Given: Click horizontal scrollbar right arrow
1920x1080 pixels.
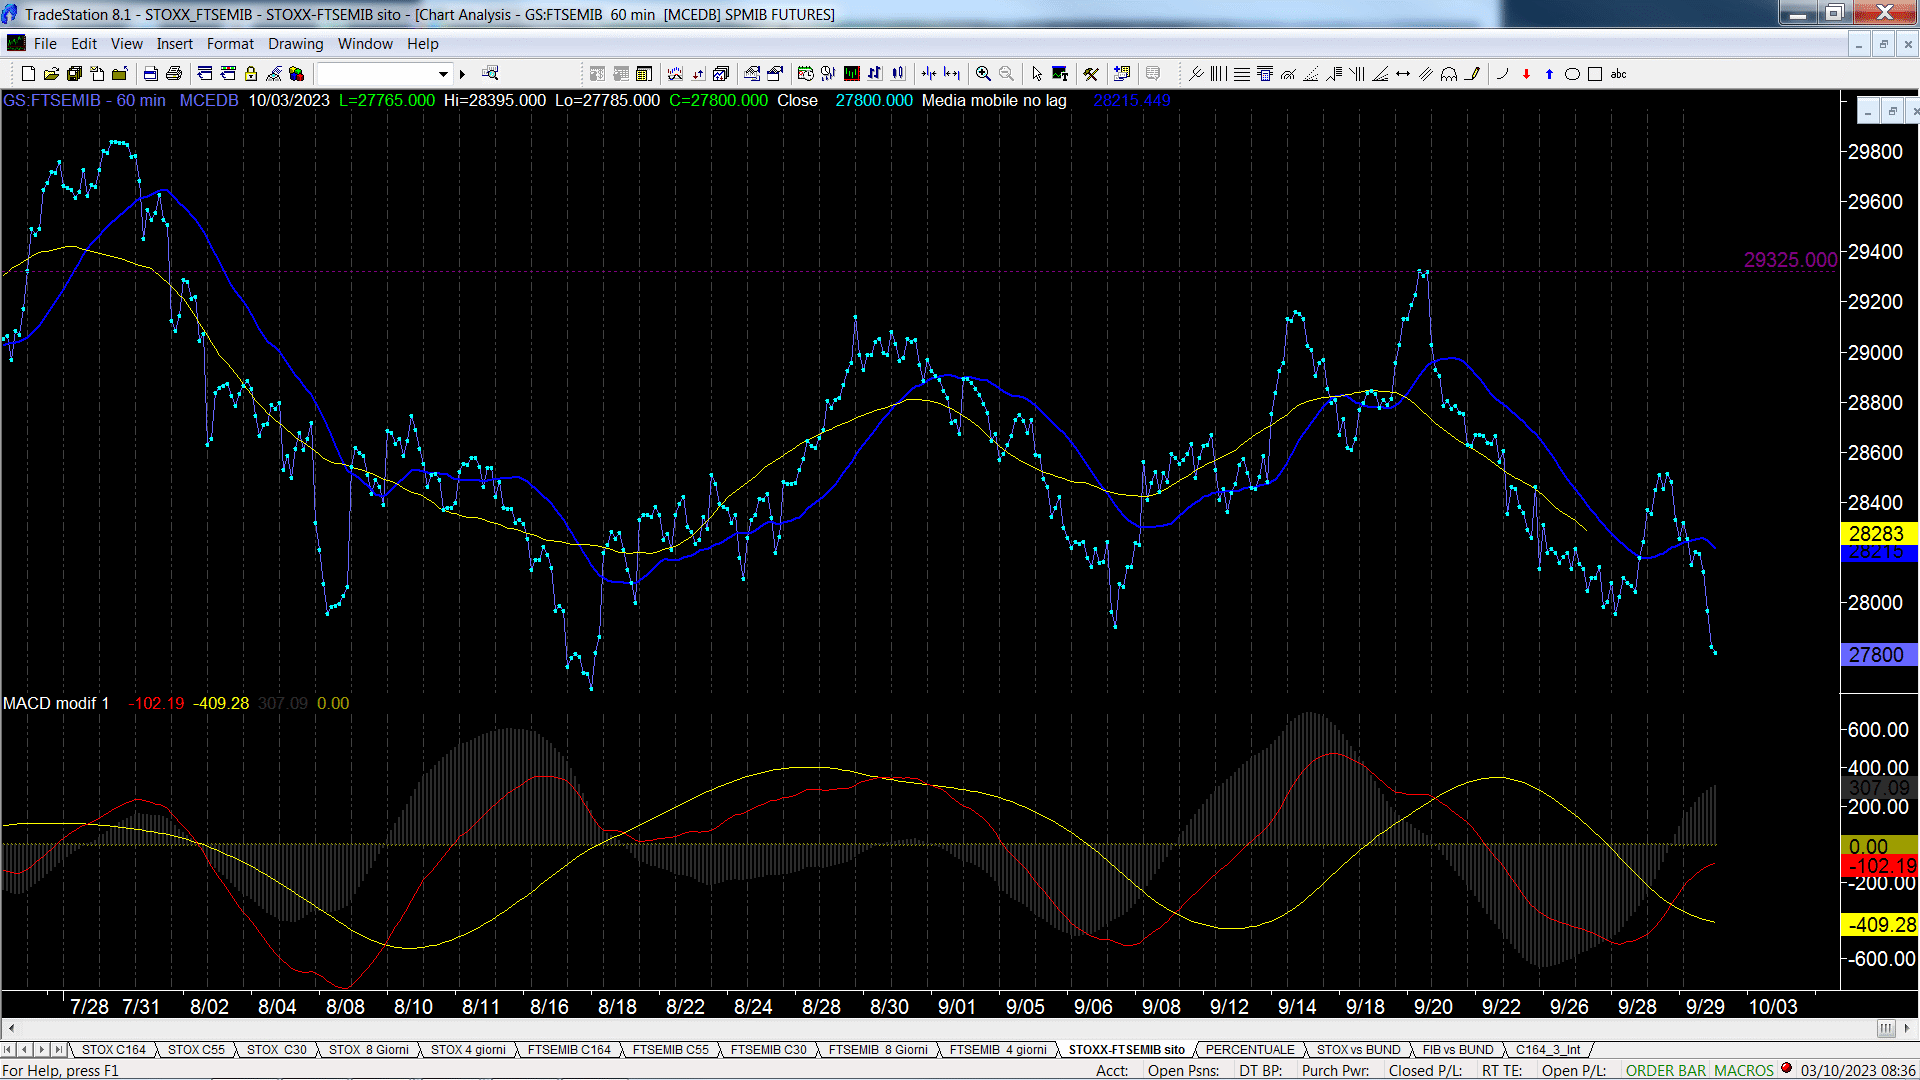Looking at the screenshot, I should tap(1907, 1028).
